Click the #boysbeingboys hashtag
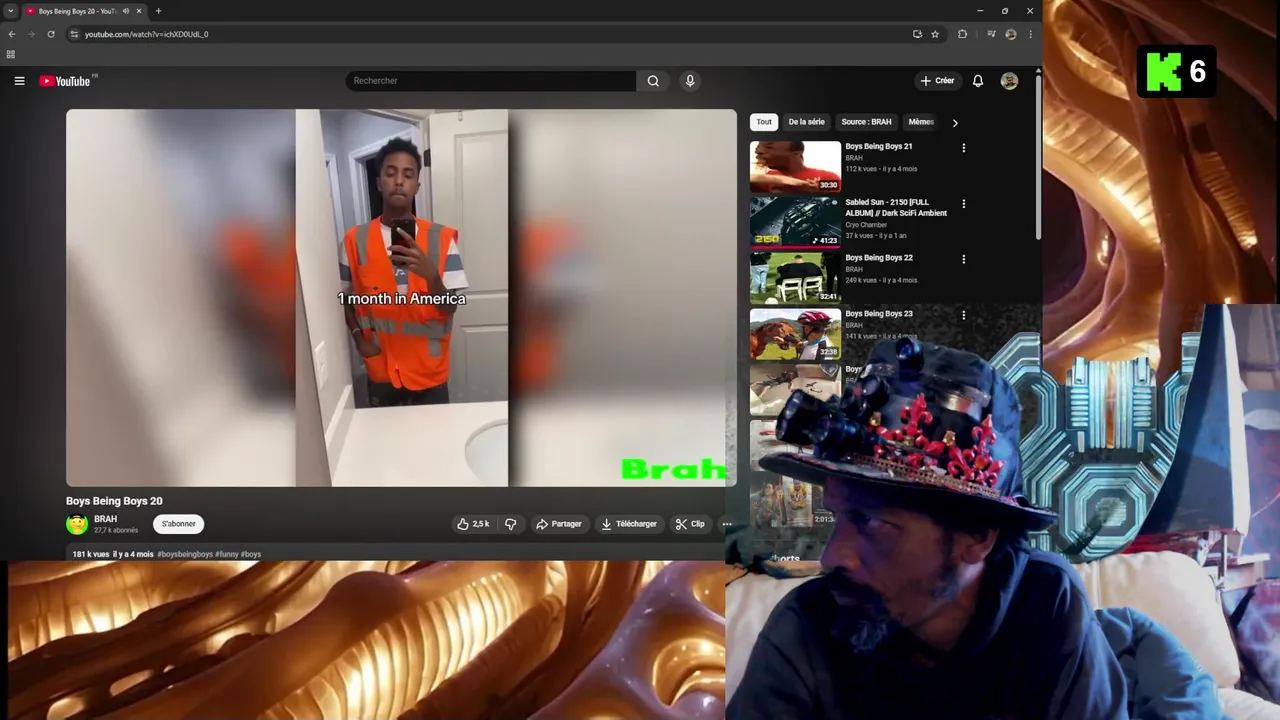Screen dimensions: 1280x720 (185, 554)
